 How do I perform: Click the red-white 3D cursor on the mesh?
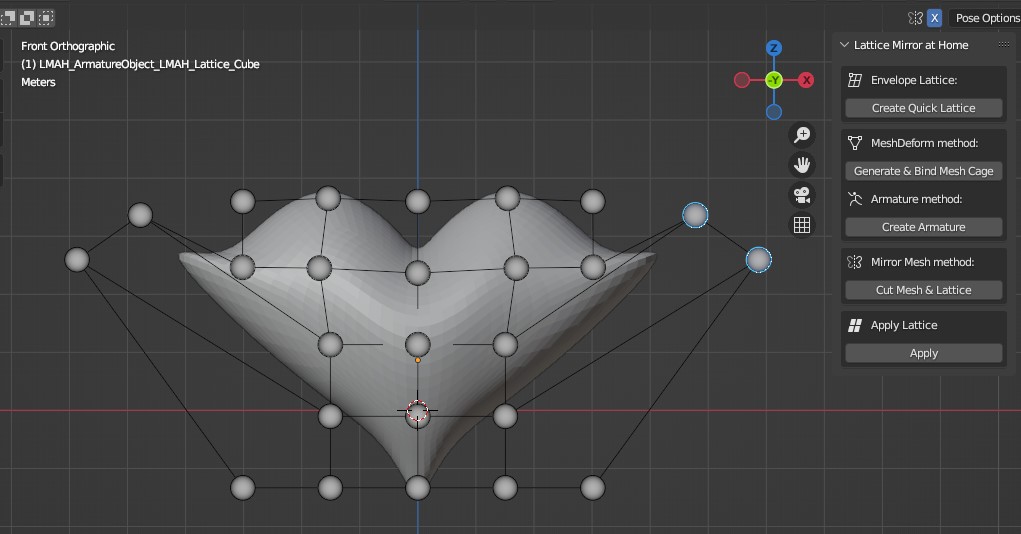click(x=417, y=411)
